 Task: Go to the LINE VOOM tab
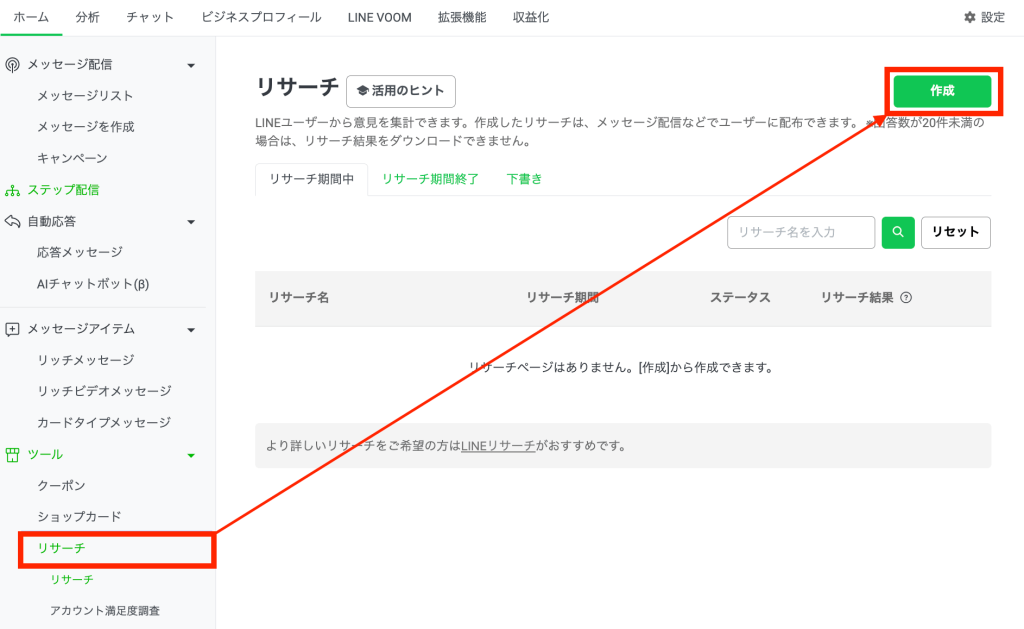point(379,17)
